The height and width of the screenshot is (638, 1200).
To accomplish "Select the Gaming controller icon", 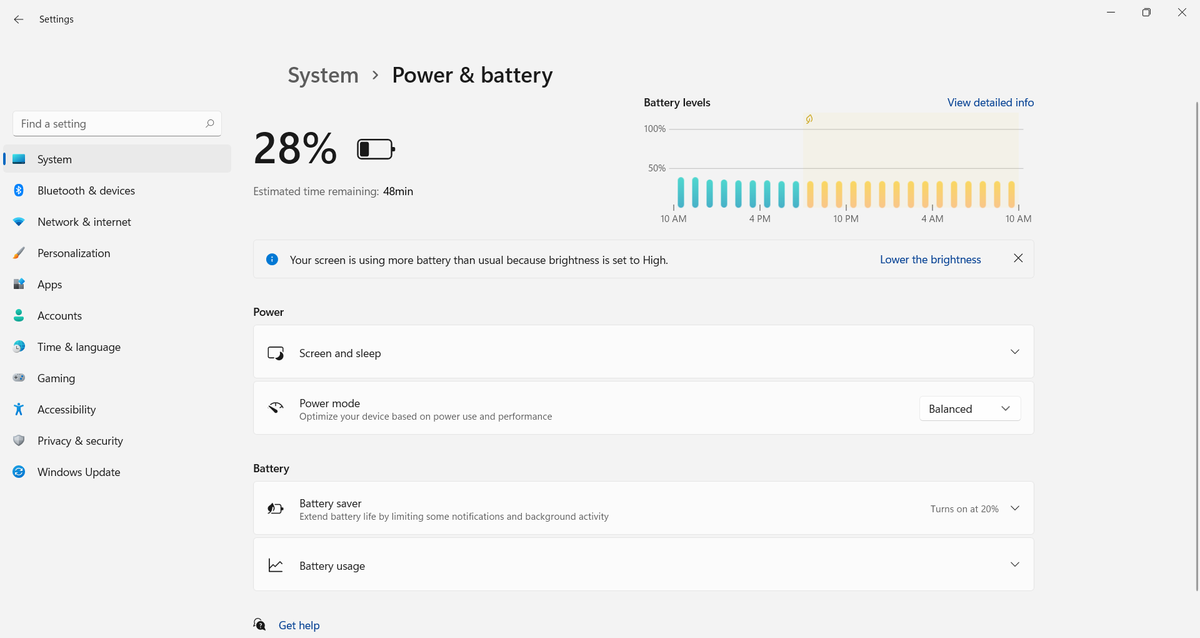I will tap(19, 378).
